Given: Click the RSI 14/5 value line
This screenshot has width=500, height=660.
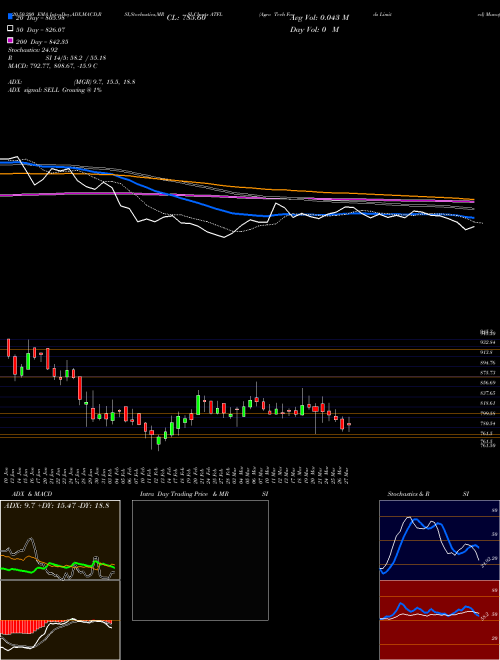Looking at the screenshot, I should click(57, 58).
